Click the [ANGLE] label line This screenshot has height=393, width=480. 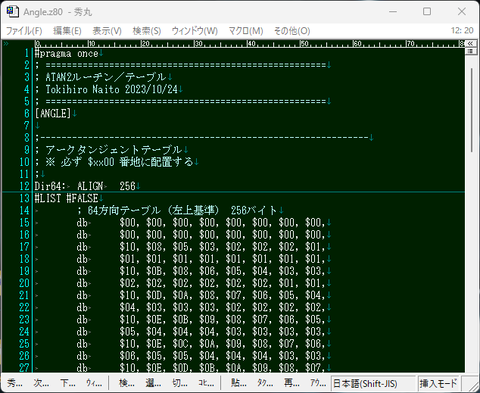(53, 114)
